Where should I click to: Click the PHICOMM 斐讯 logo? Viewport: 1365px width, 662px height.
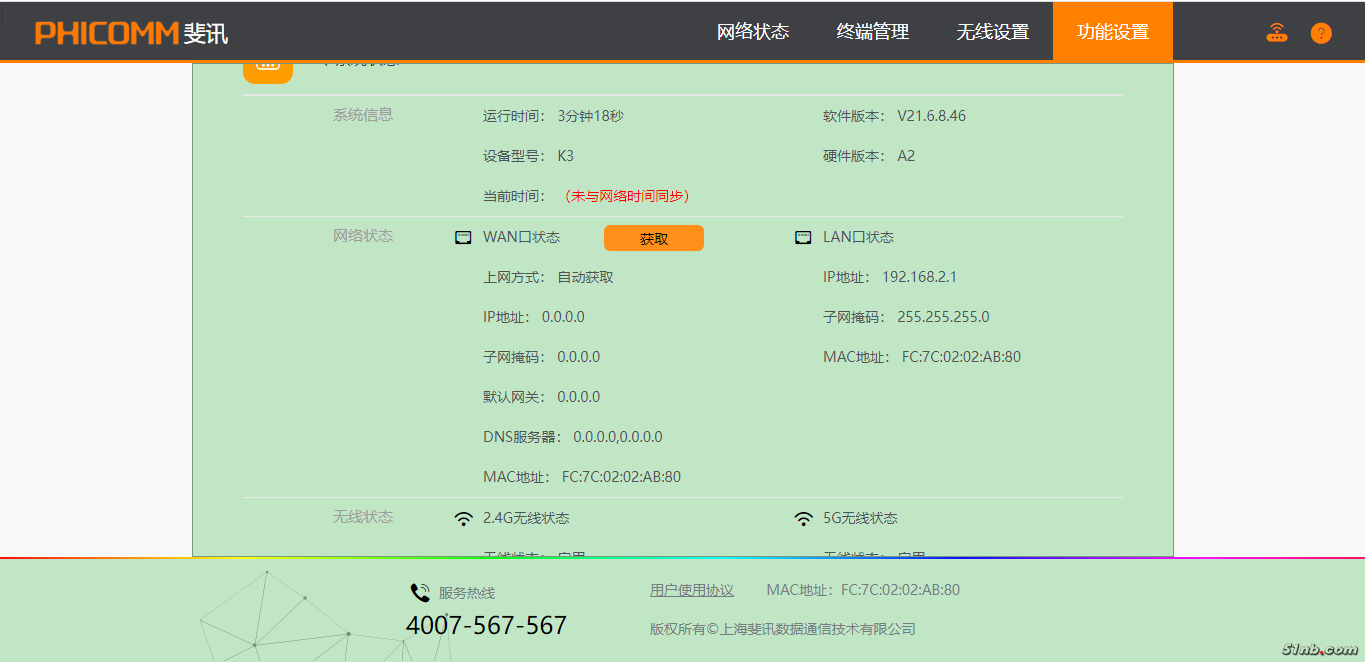[x=131, y=32]
